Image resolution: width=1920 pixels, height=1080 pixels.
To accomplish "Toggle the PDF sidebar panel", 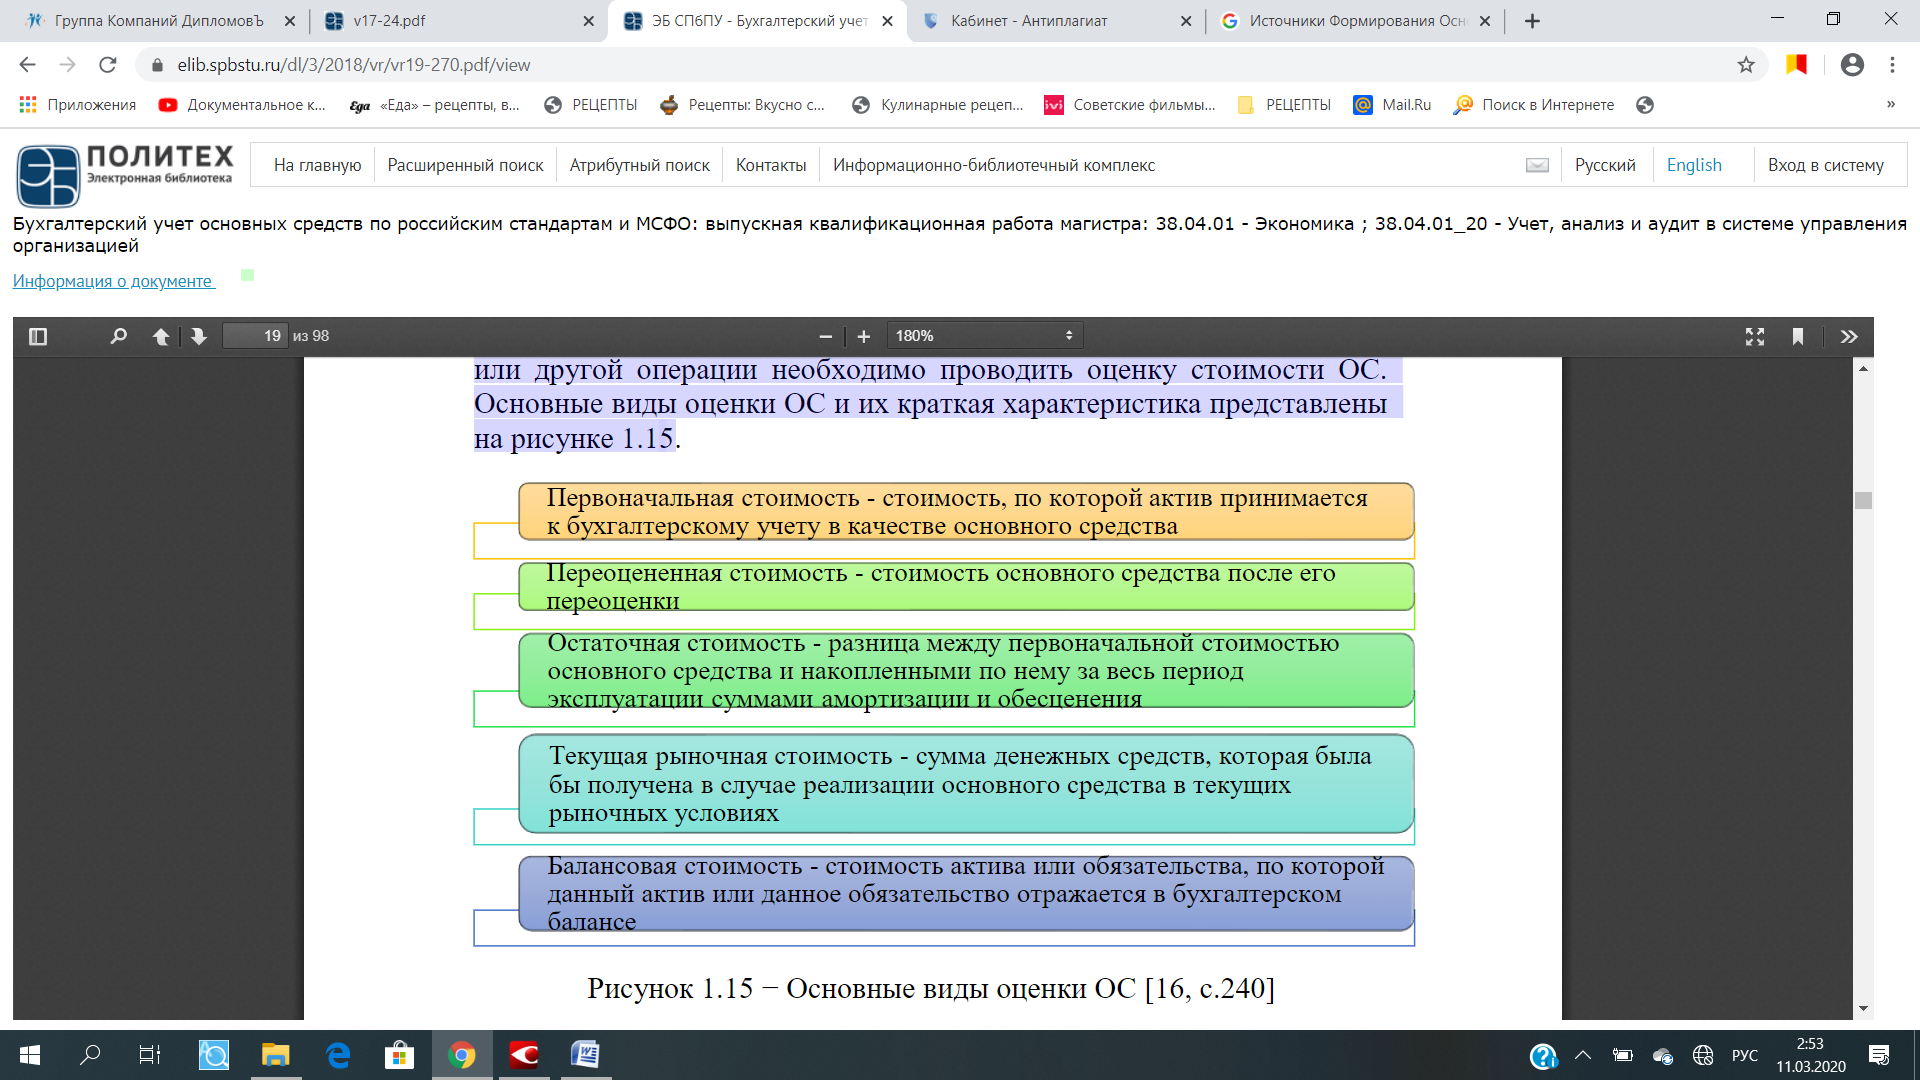I will pos(38,336).
